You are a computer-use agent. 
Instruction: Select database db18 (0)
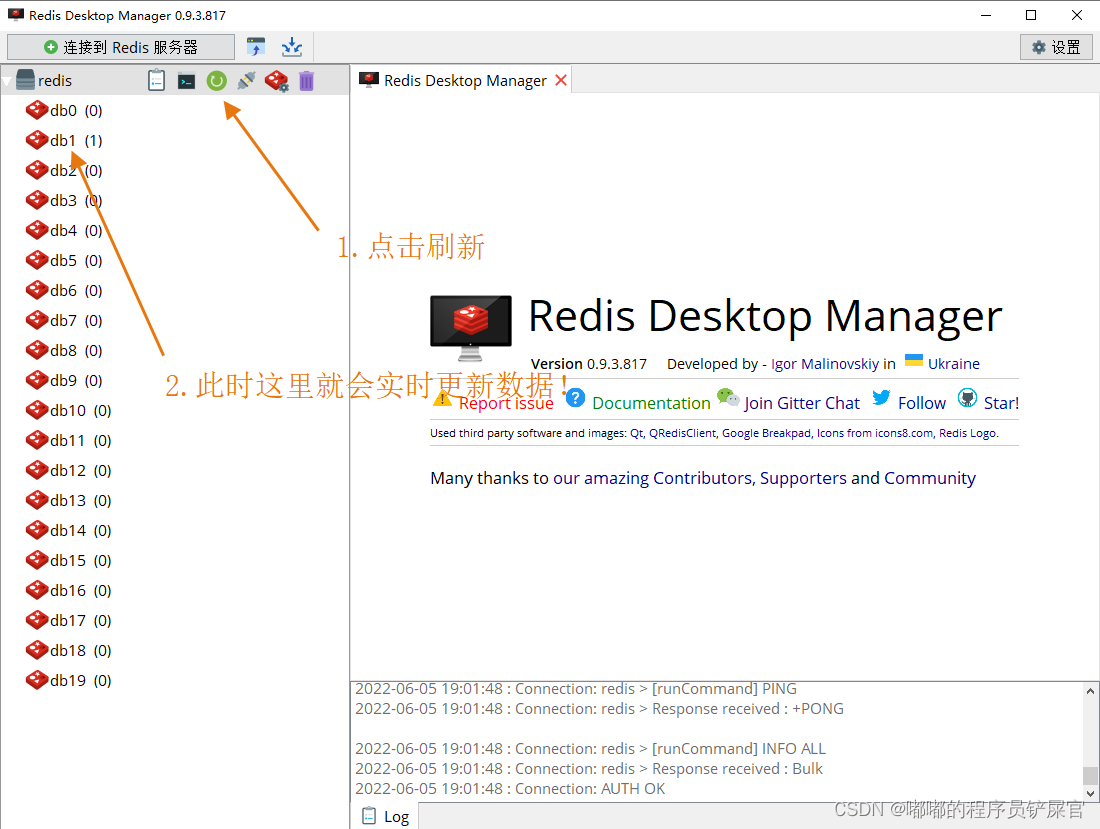click(x=68, y=651)
